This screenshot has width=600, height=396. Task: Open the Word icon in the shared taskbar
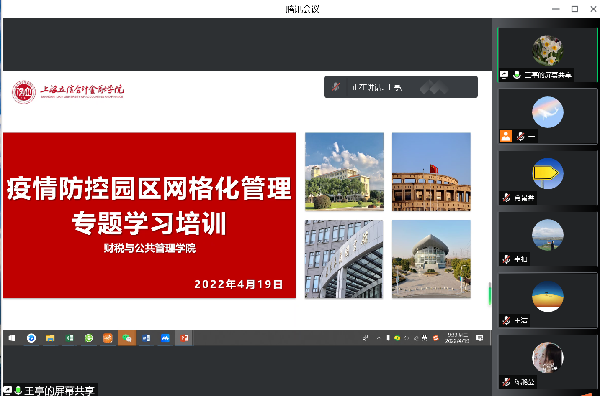click(x=146, y=338)
